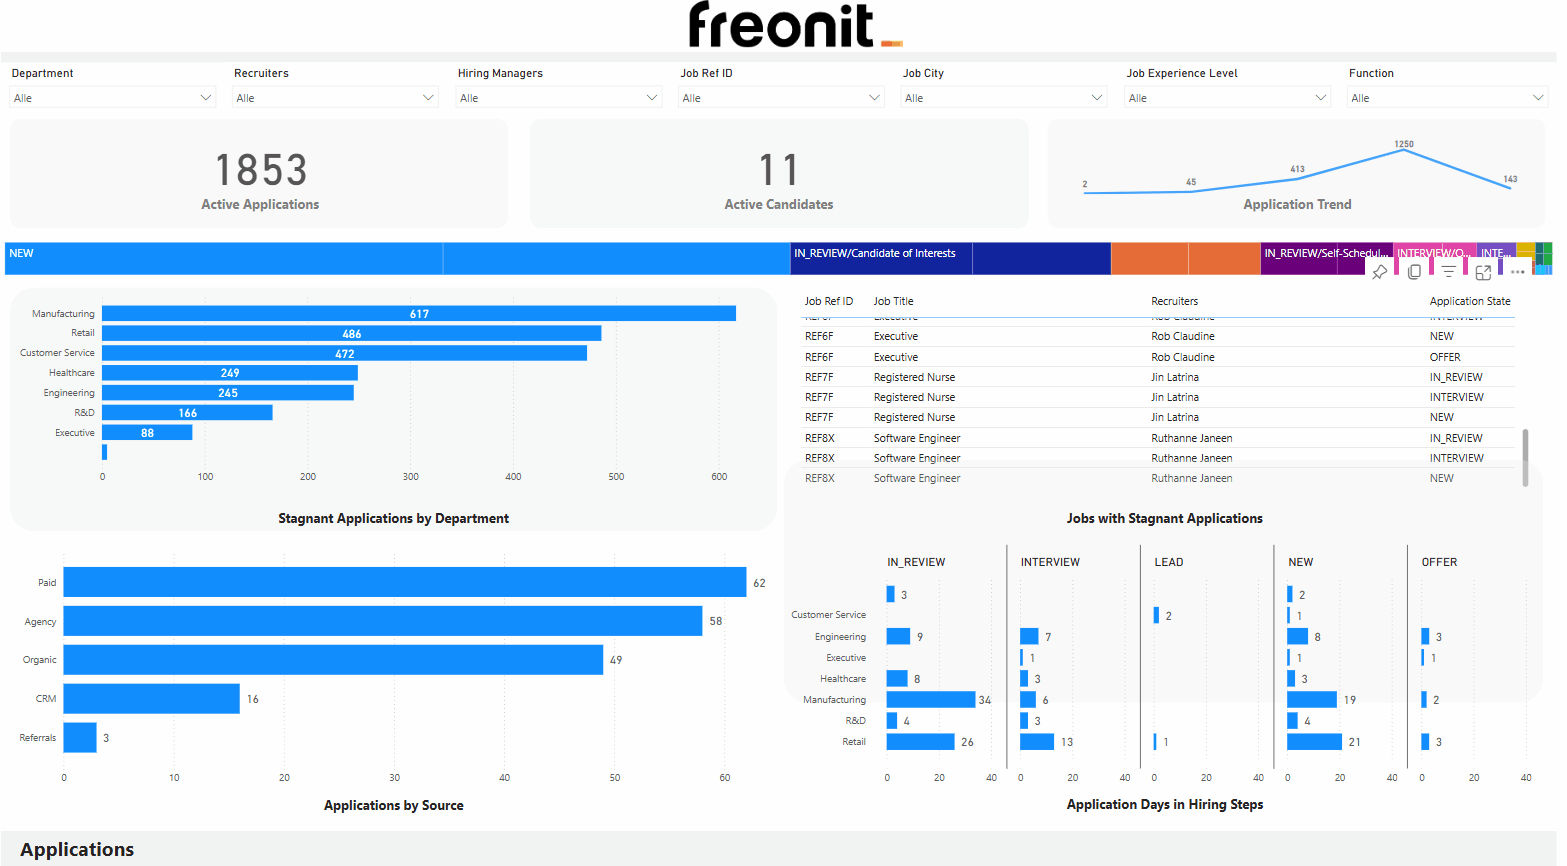Screen dimensions: 1567x866
Task: Click the table's vertical scrollbar
Action: 1525,457
